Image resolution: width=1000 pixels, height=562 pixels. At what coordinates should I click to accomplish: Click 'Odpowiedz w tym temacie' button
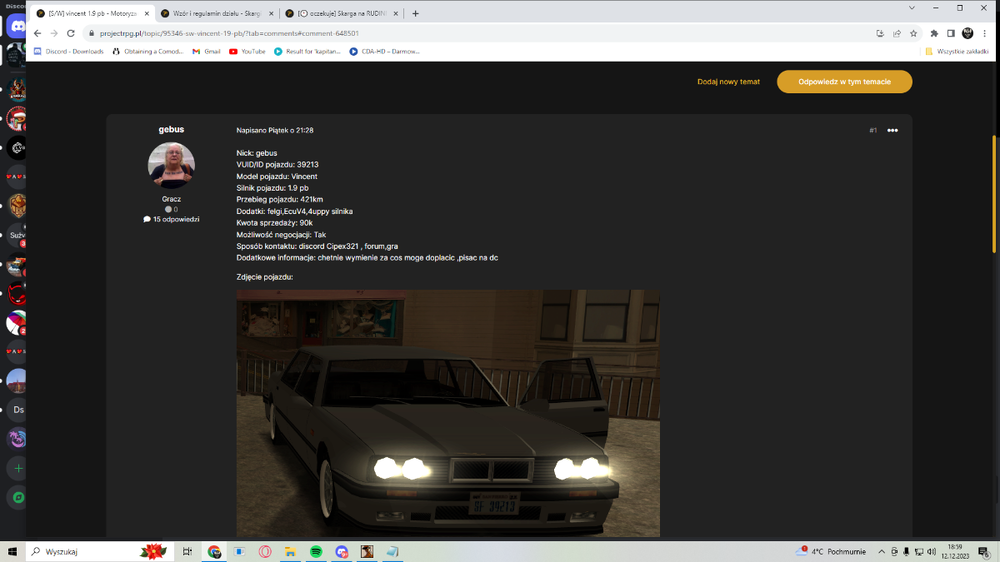pyautogui.click(x=844, y=82)
